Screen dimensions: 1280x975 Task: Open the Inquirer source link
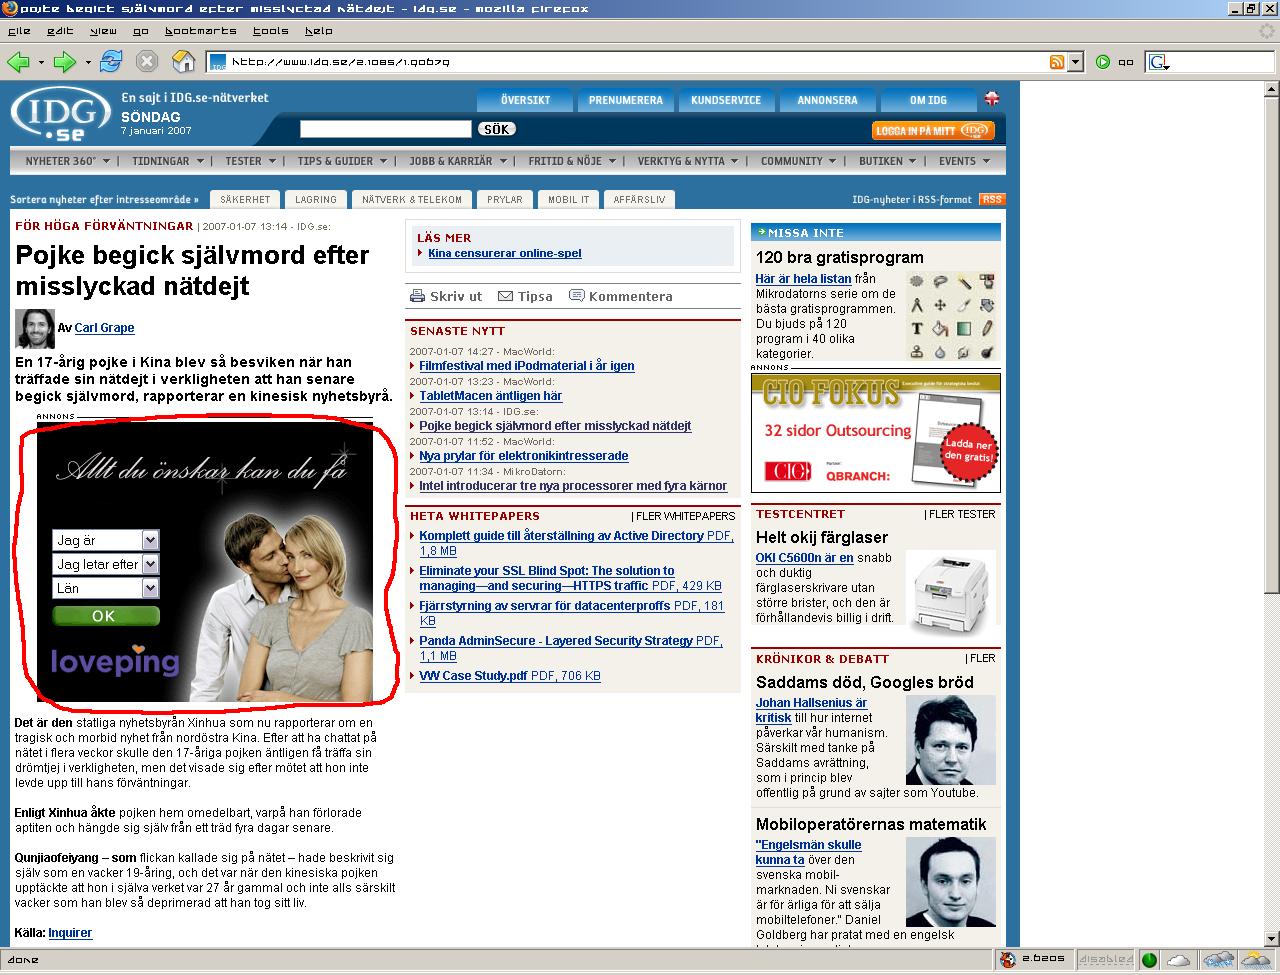(70, 933)
